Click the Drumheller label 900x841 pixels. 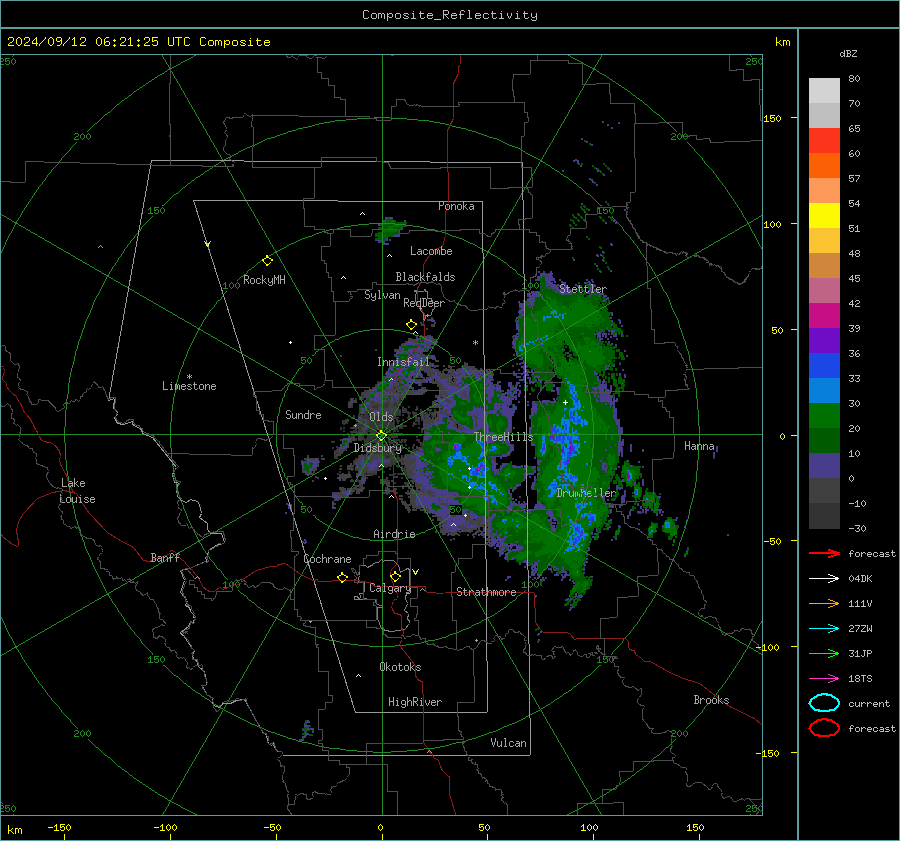click(x=586, y=493)
